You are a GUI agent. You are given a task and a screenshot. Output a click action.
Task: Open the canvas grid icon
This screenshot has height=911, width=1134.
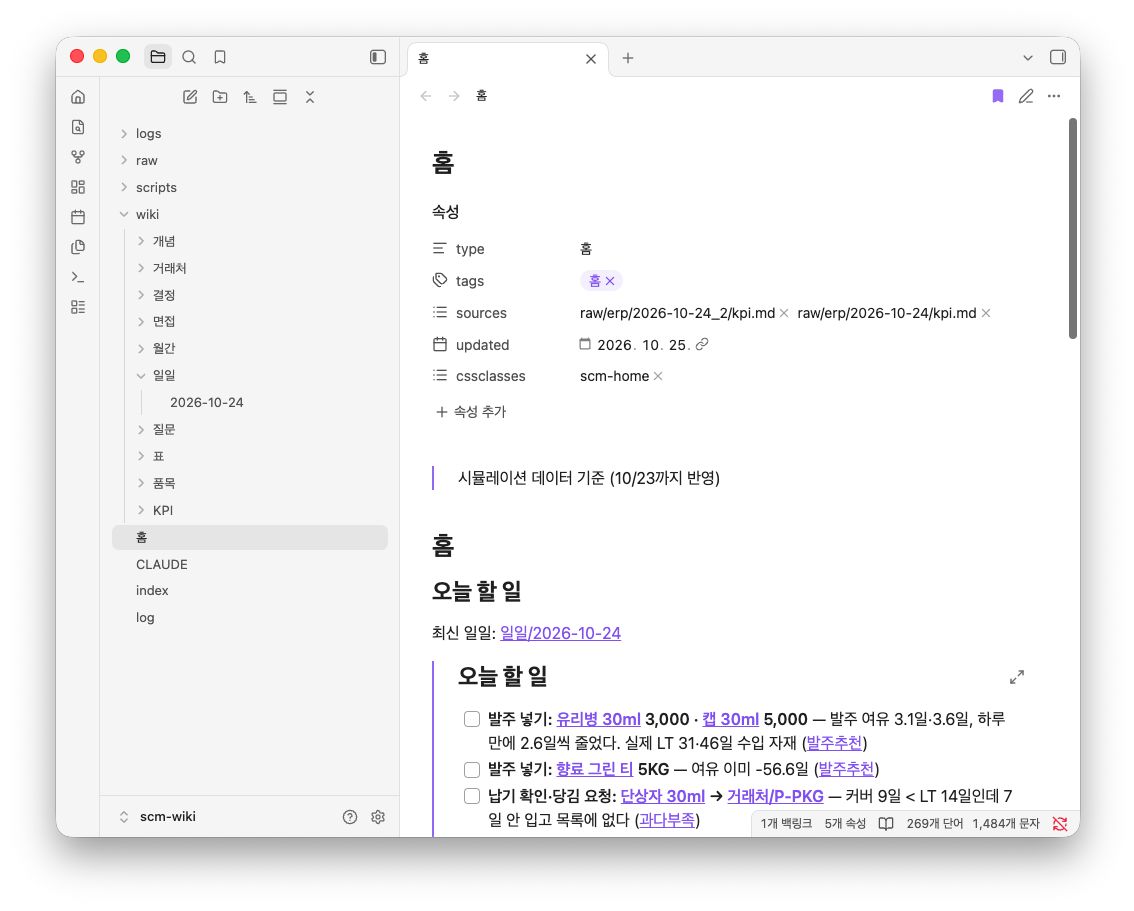pos(78,187)
